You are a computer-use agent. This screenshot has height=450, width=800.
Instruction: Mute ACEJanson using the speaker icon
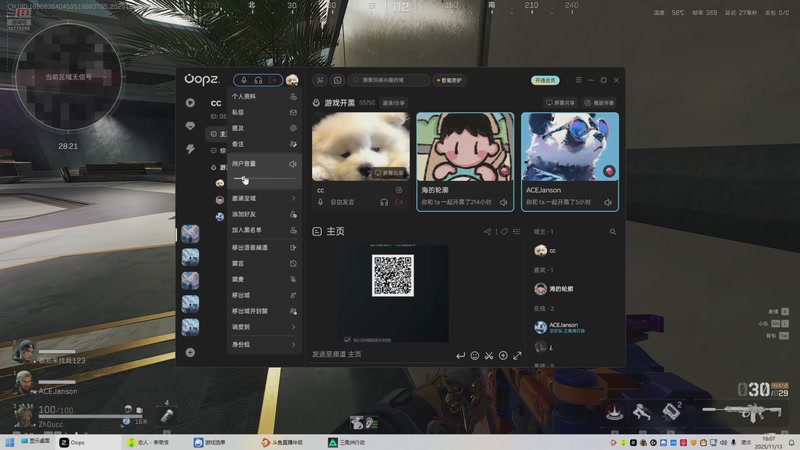pyautogui.click(x=608, y=203)
